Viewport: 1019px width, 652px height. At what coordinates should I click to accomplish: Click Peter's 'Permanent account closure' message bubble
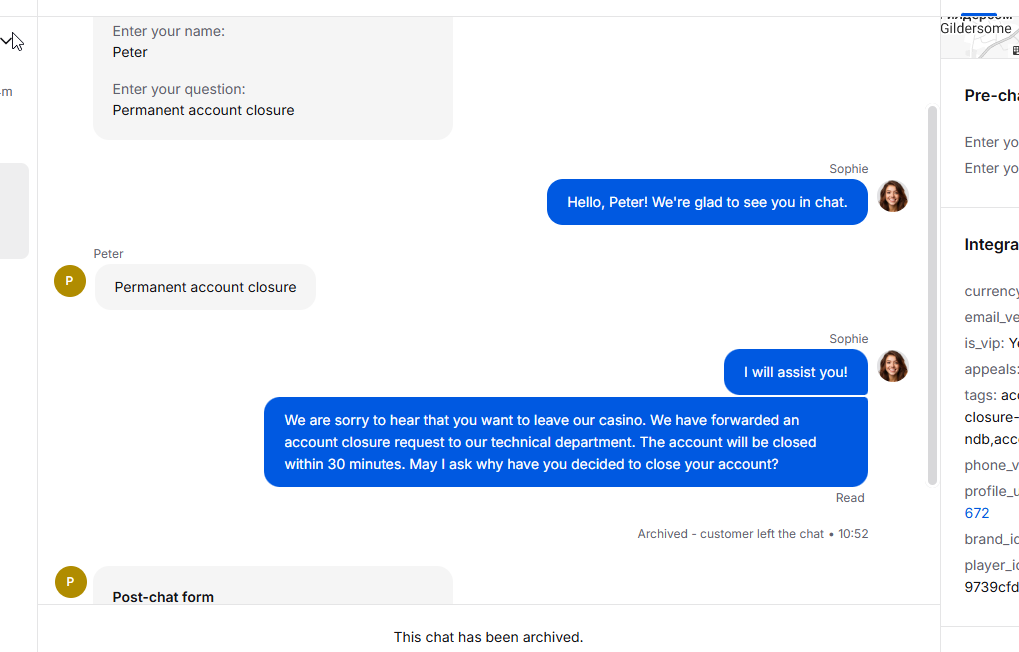click(205, 287)
